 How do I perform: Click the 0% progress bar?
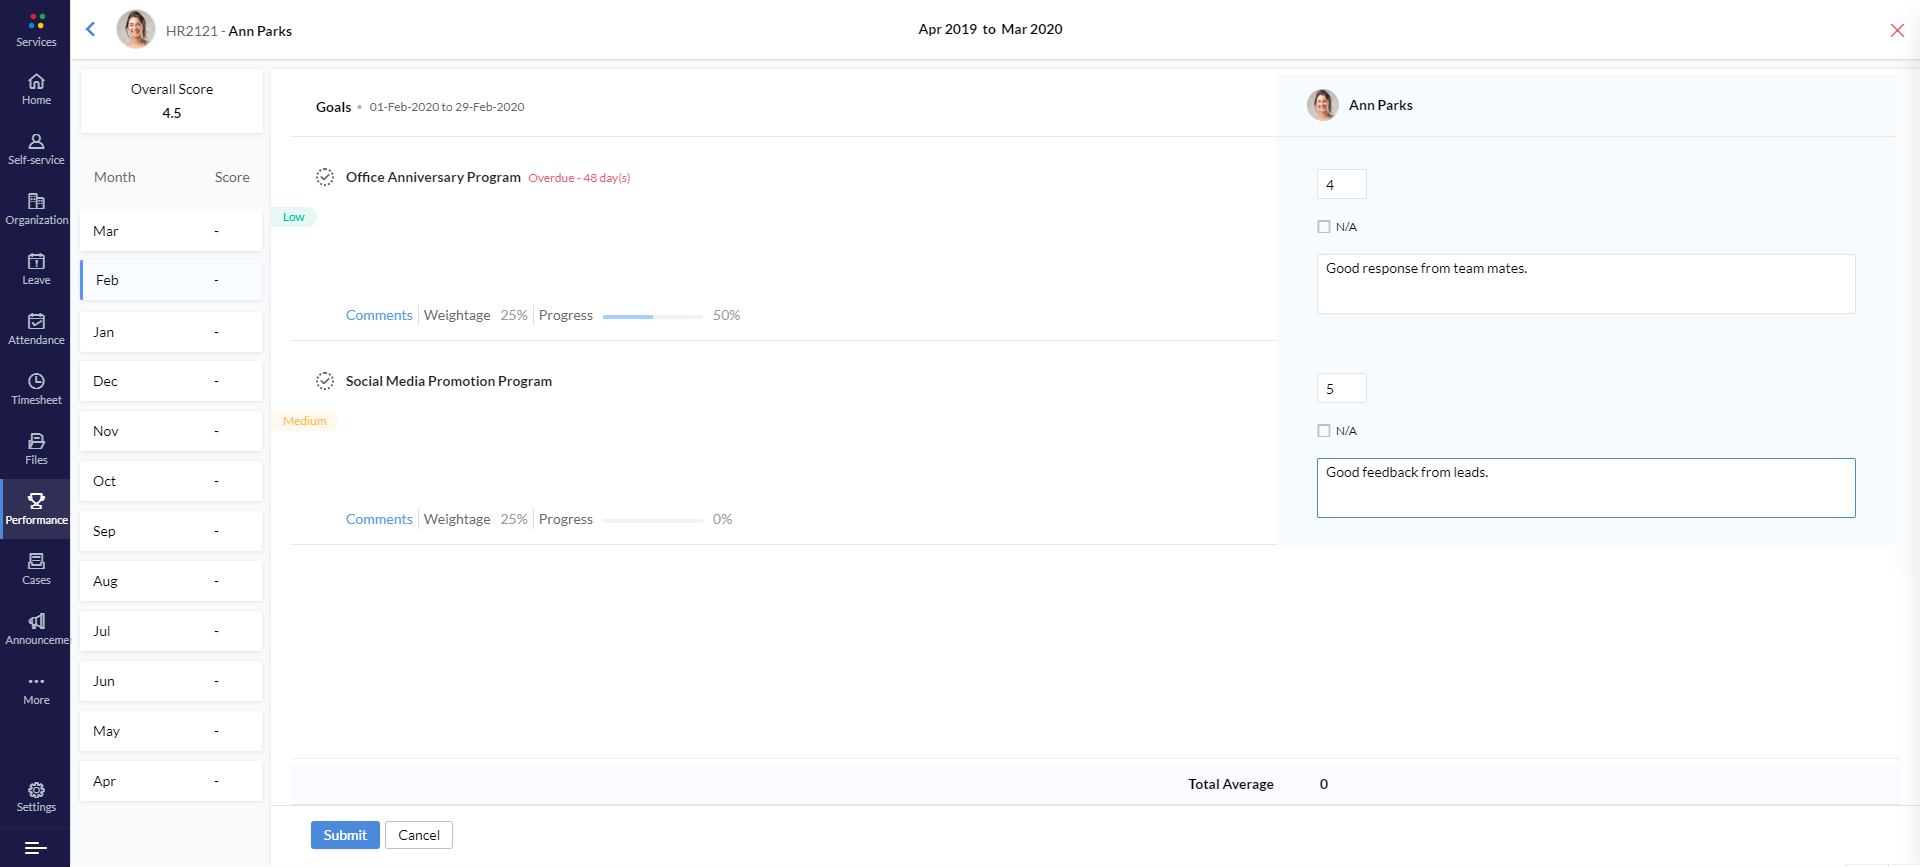653,520
